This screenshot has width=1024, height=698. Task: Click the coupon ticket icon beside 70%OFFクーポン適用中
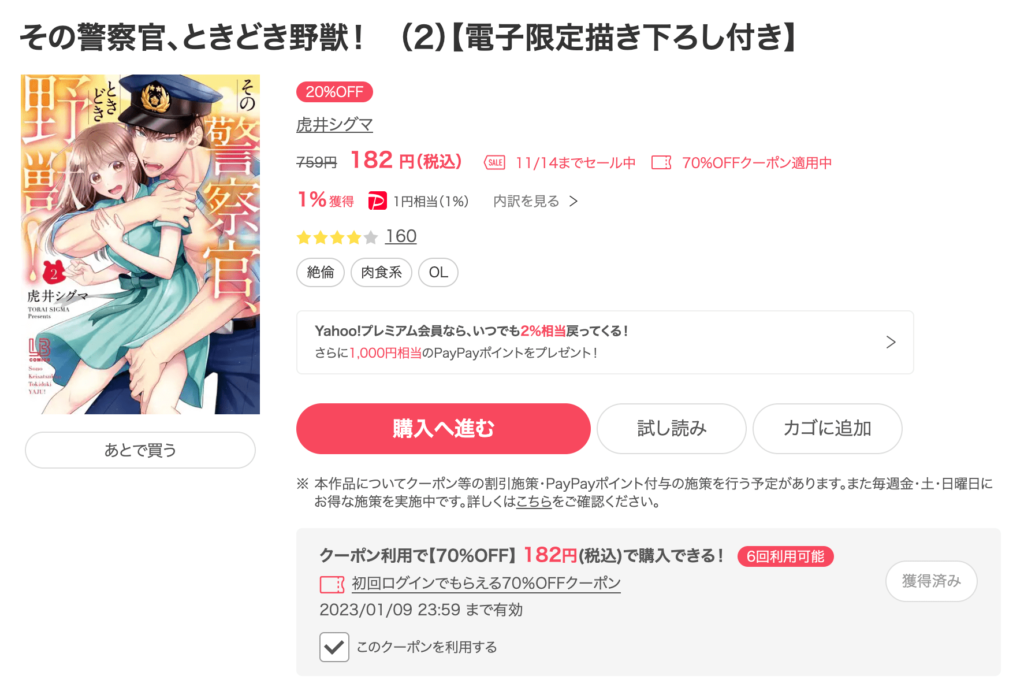coord(661,163)
